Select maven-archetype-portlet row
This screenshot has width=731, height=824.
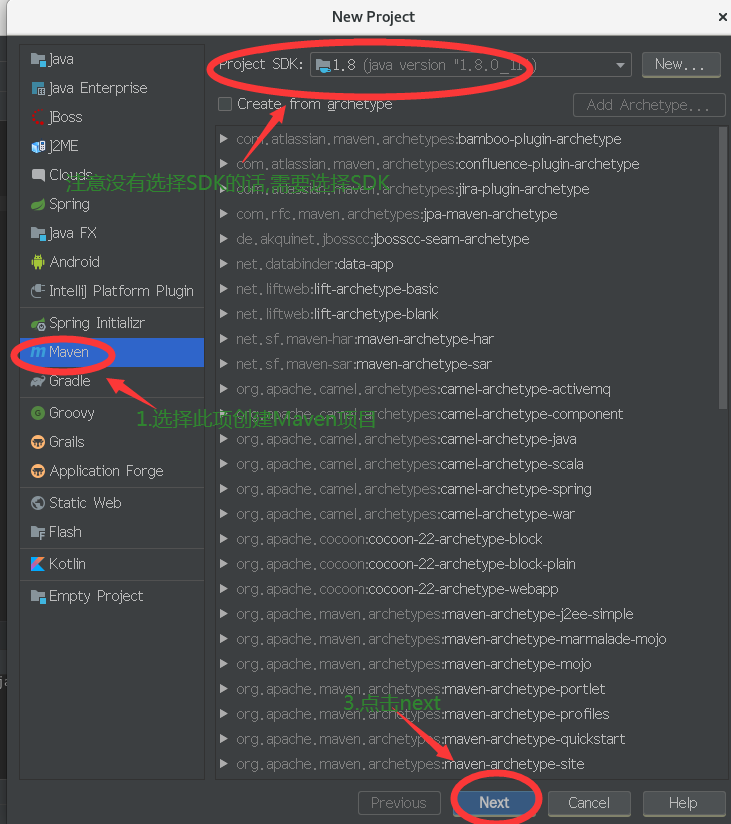coord(466,689)
